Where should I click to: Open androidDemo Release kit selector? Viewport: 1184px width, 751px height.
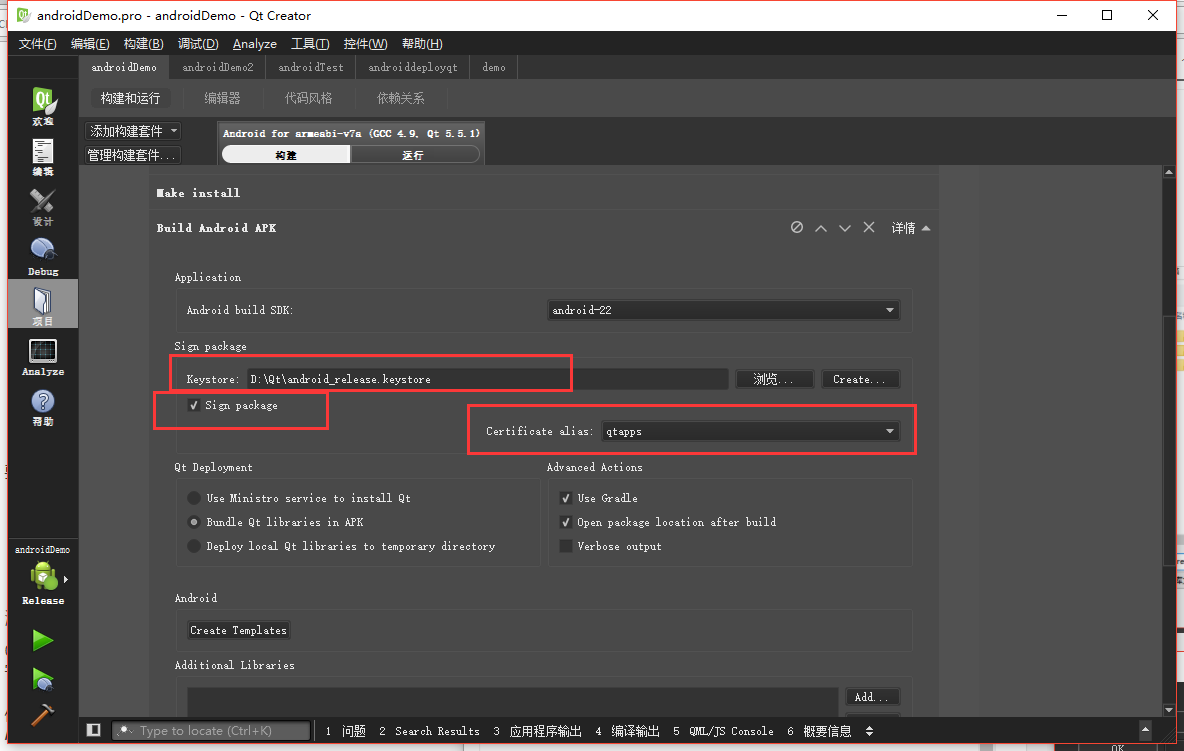coord(43,575)
